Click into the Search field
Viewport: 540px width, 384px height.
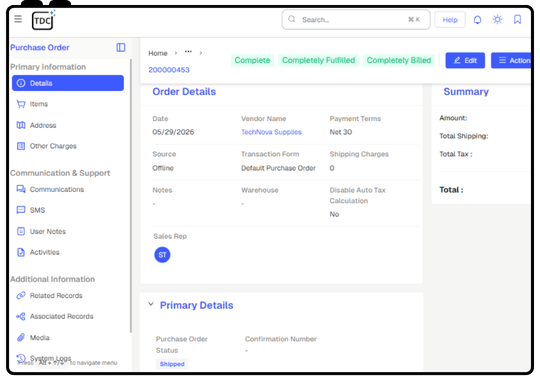[x=356, y=20]
